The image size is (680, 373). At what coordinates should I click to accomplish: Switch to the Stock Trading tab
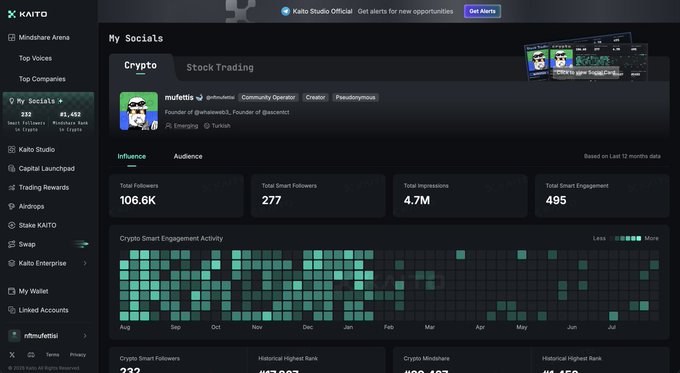[x=220, y=68]
